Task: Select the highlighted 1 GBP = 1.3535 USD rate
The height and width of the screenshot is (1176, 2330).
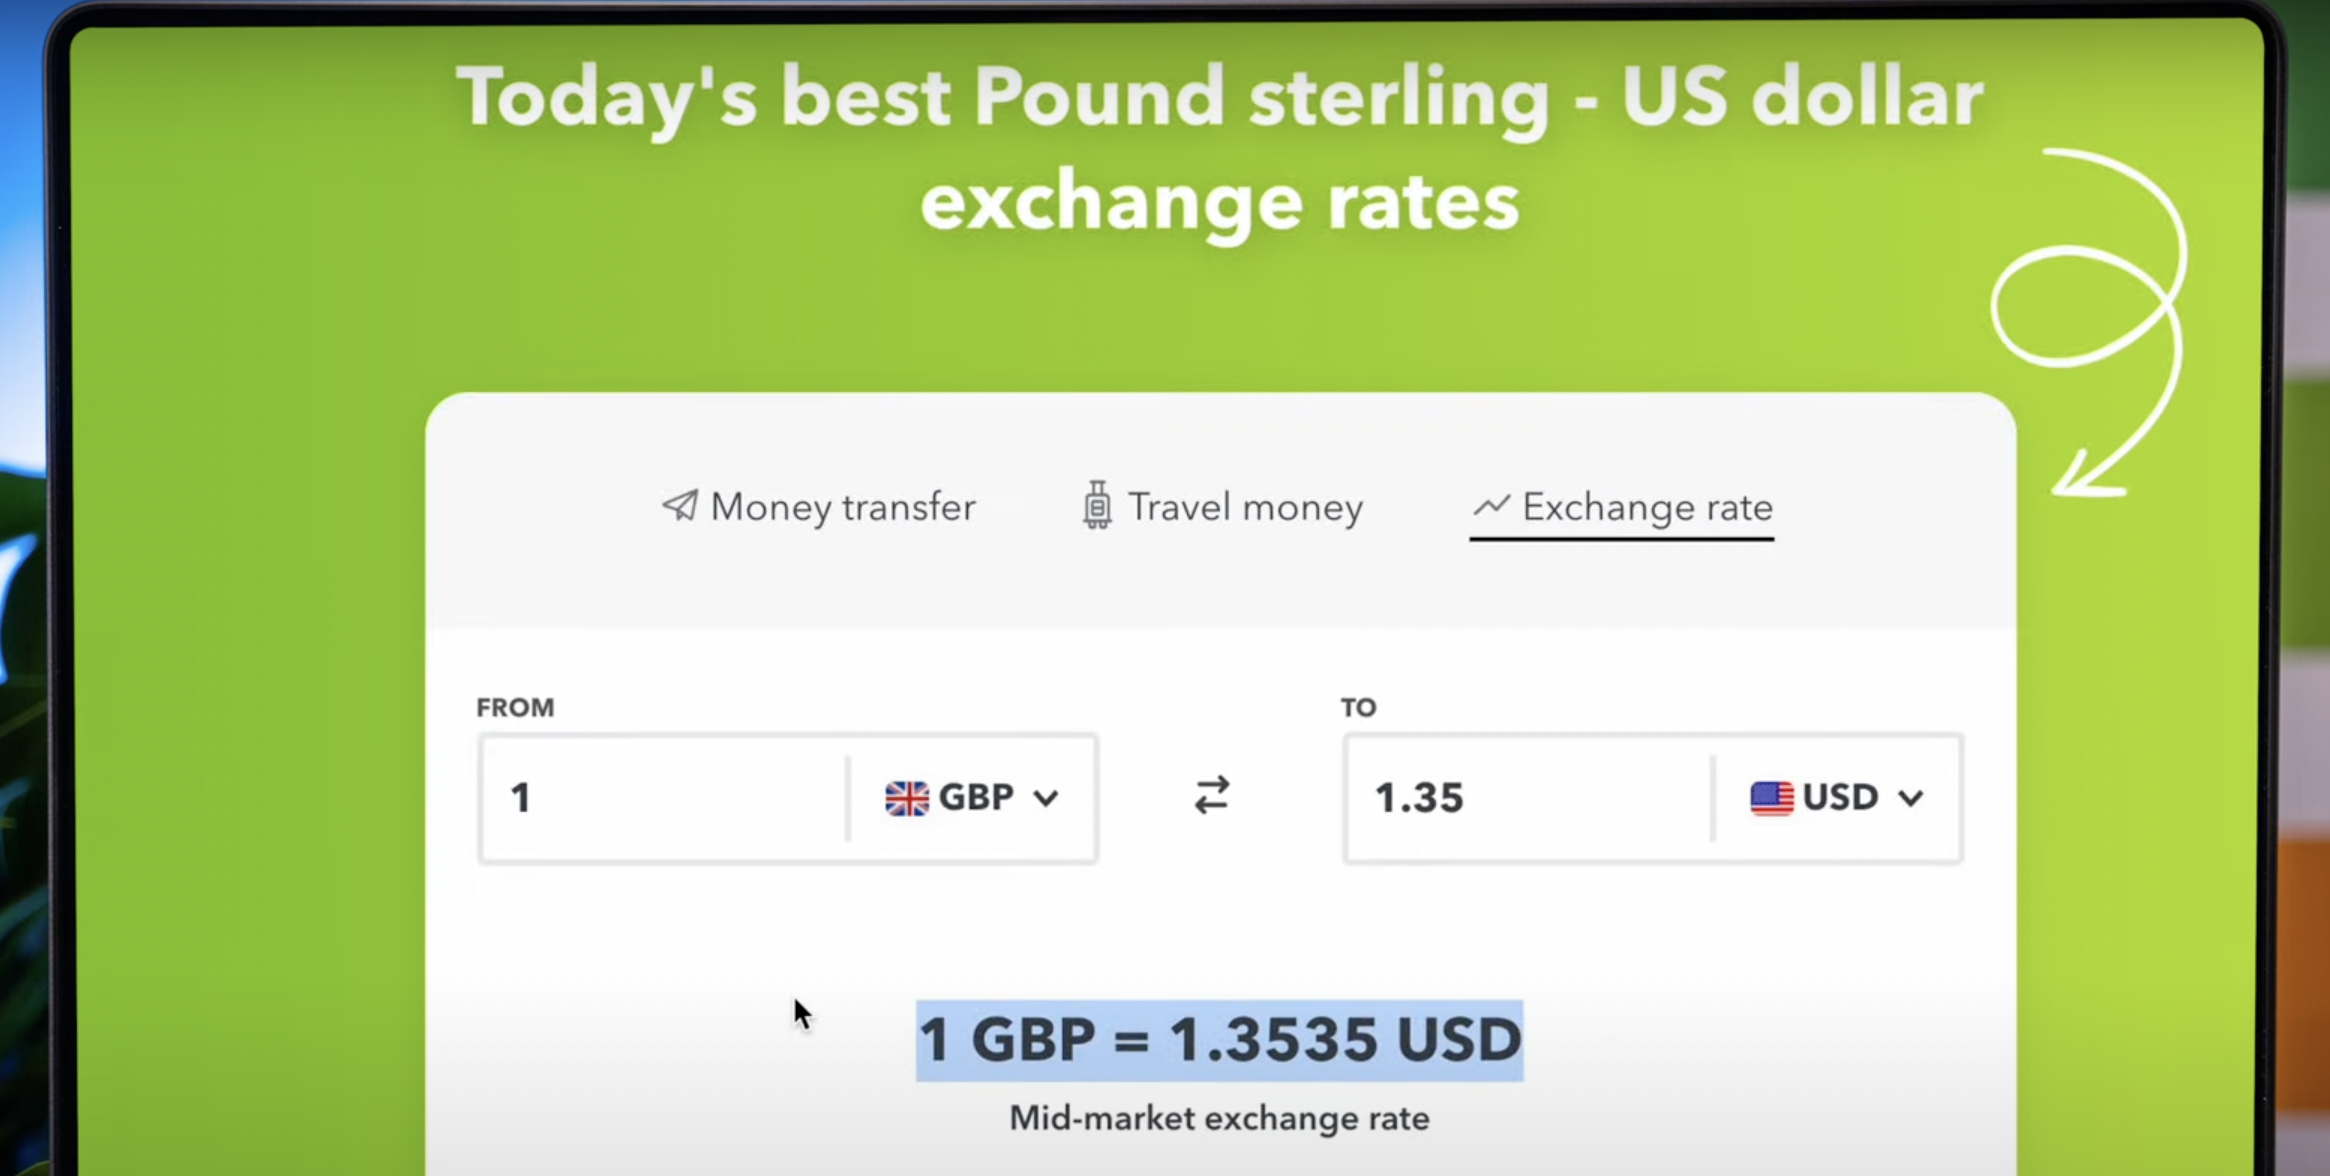Action: tap(1218, 1038)
